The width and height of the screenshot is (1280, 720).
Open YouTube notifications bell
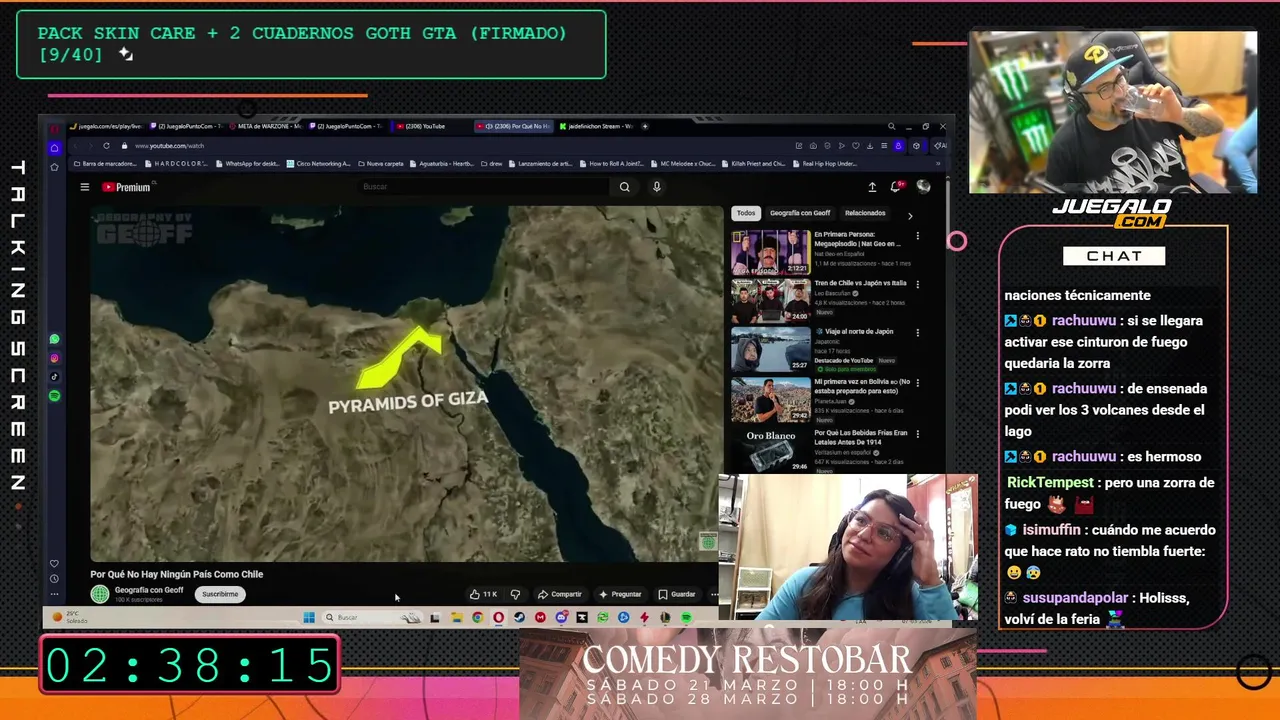(896, 187)
